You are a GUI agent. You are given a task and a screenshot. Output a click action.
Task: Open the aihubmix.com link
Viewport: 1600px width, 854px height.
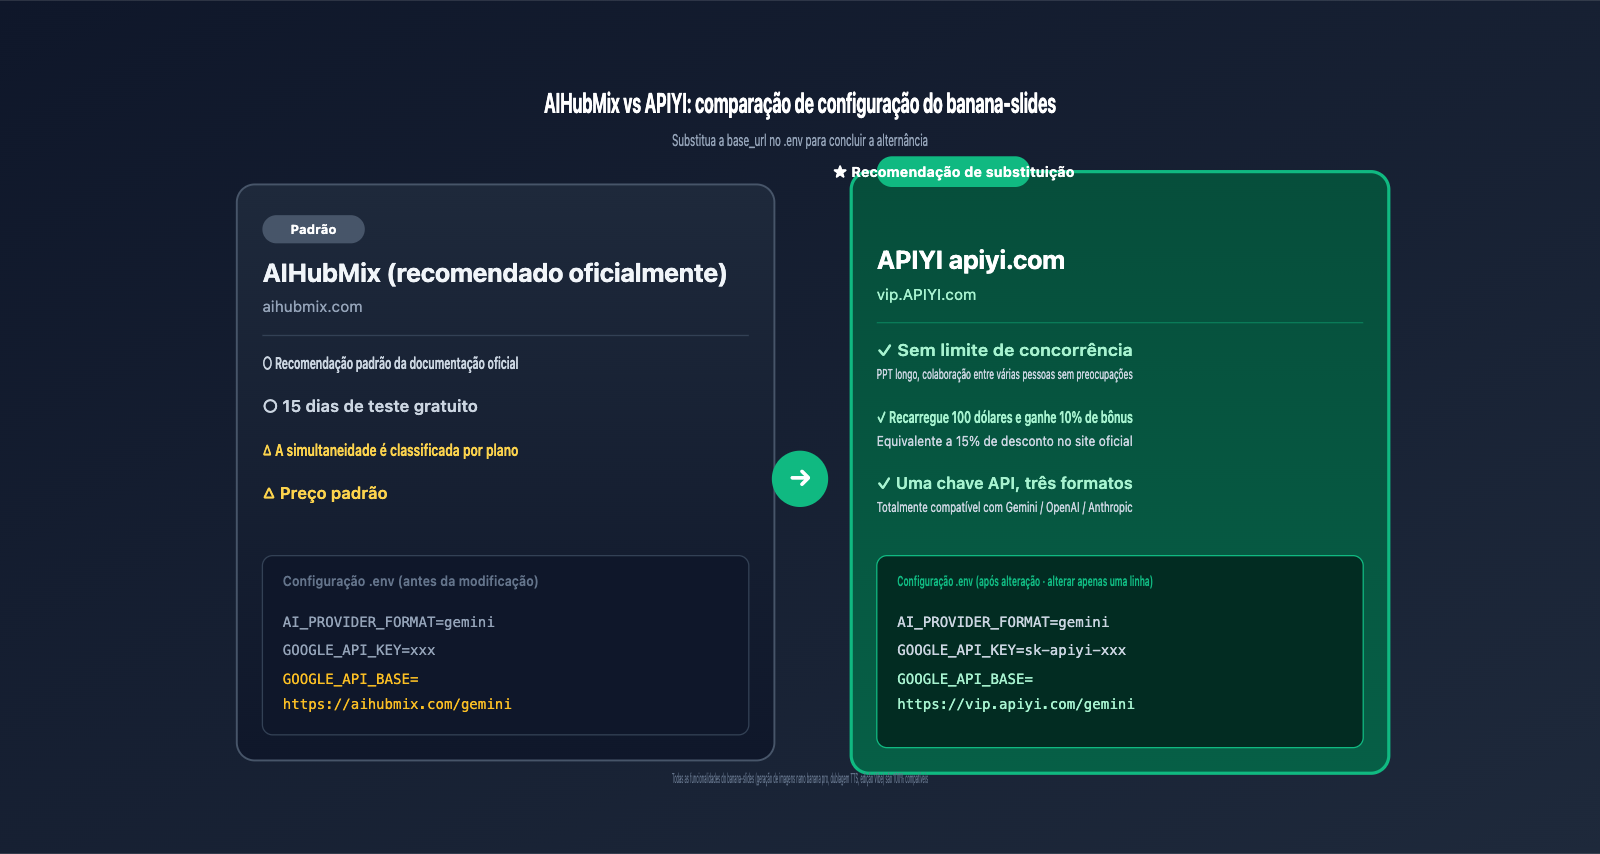(312, 307)
